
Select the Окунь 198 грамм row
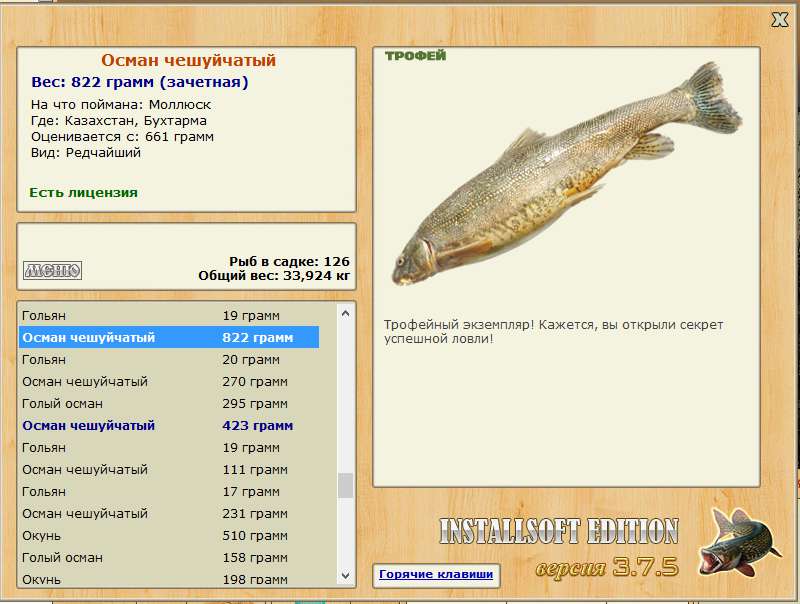(169, 578)
